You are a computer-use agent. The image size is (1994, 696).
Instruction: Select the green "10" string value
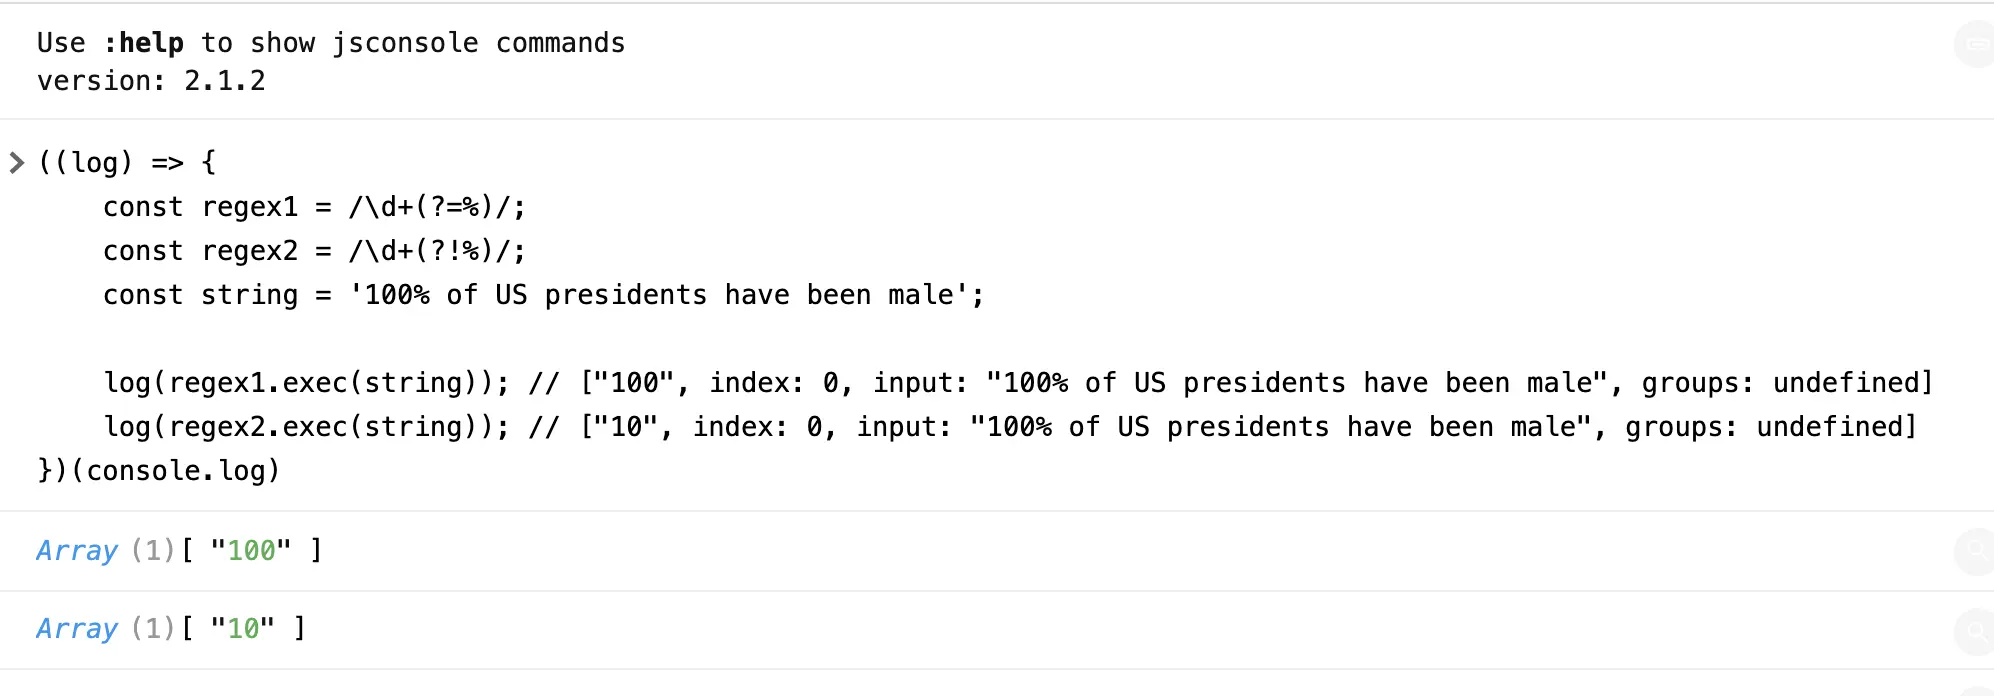(243, 628)
